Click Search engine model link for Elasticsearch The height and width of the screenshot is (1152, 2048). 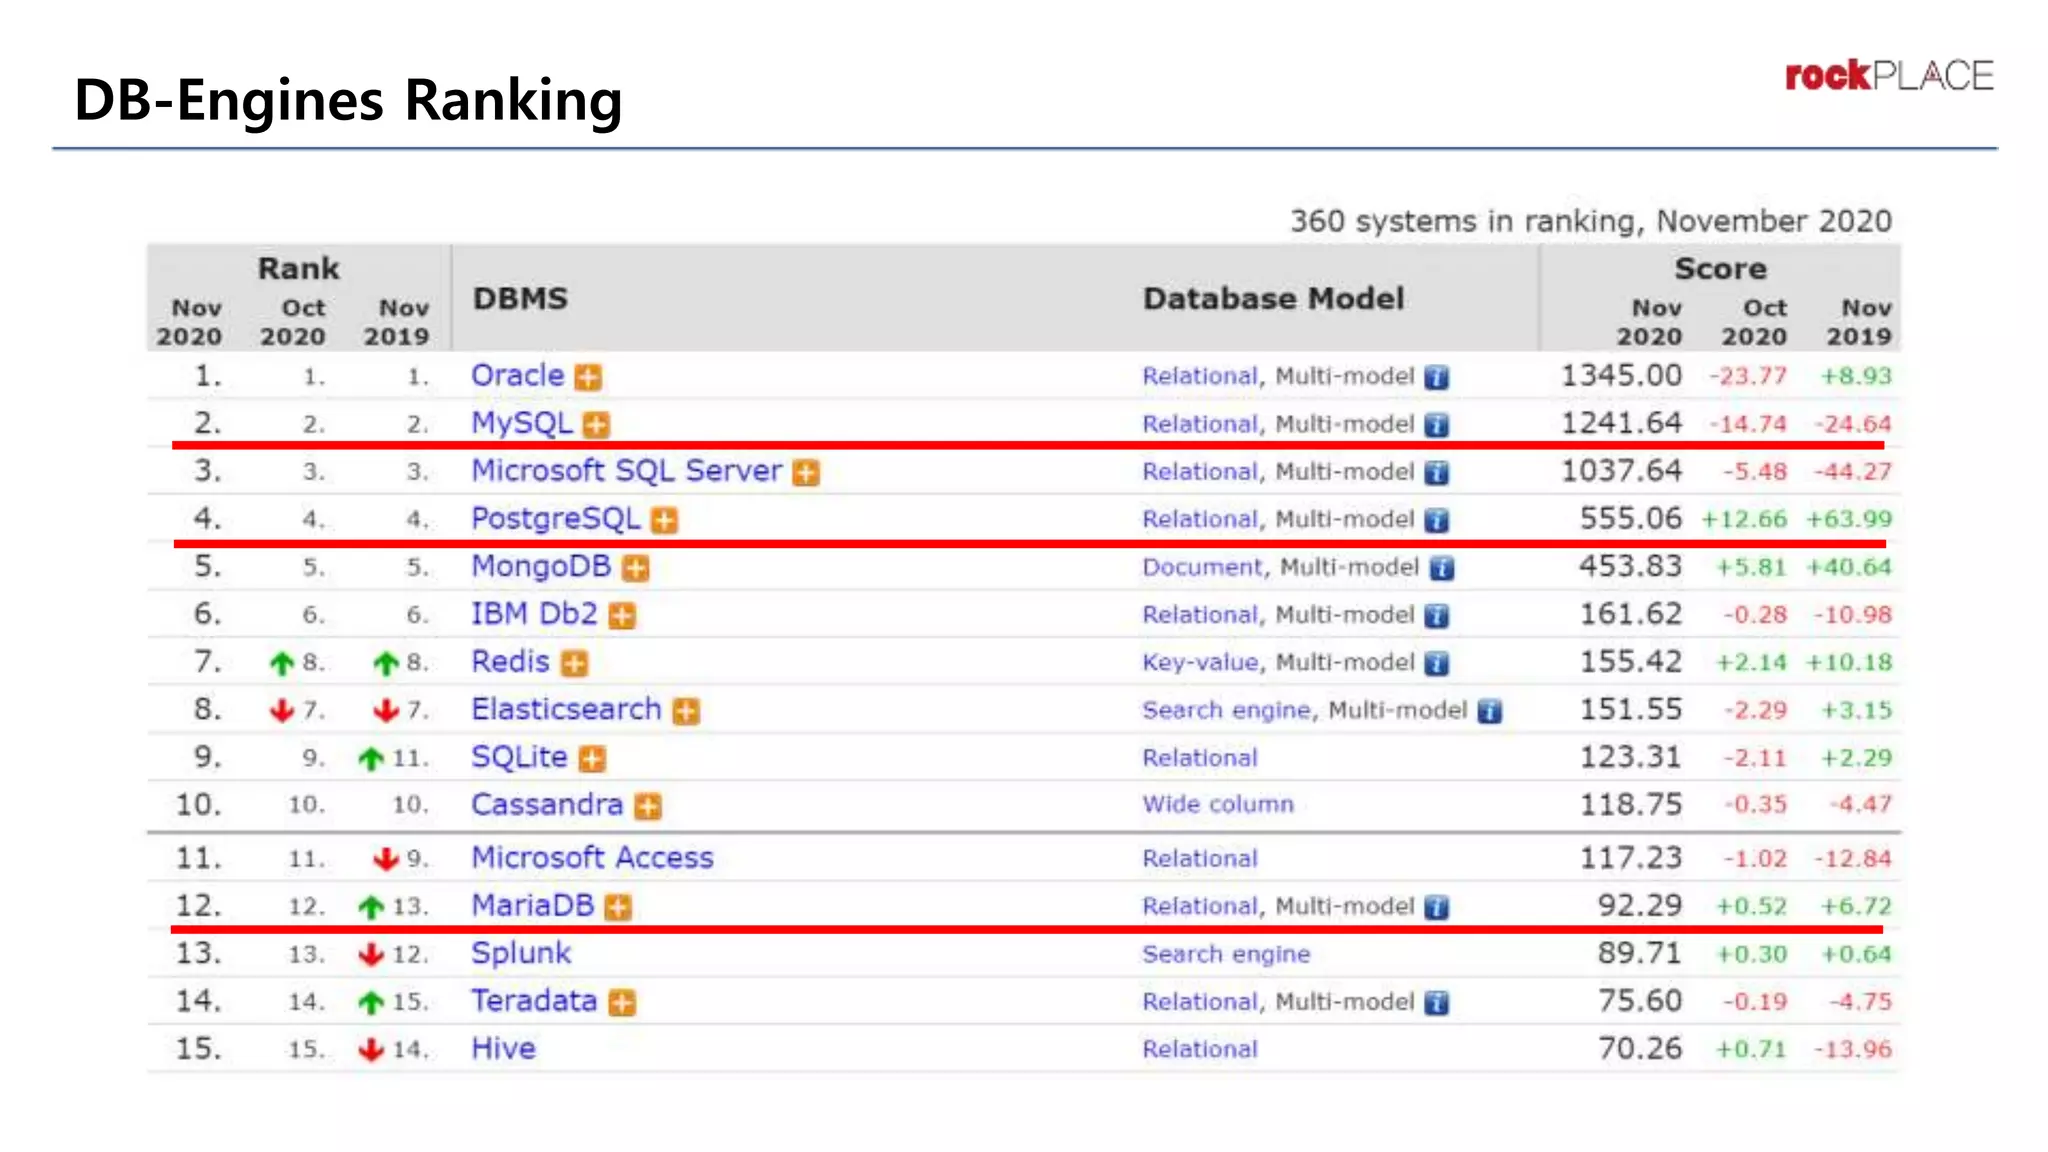click(1227, 710)
